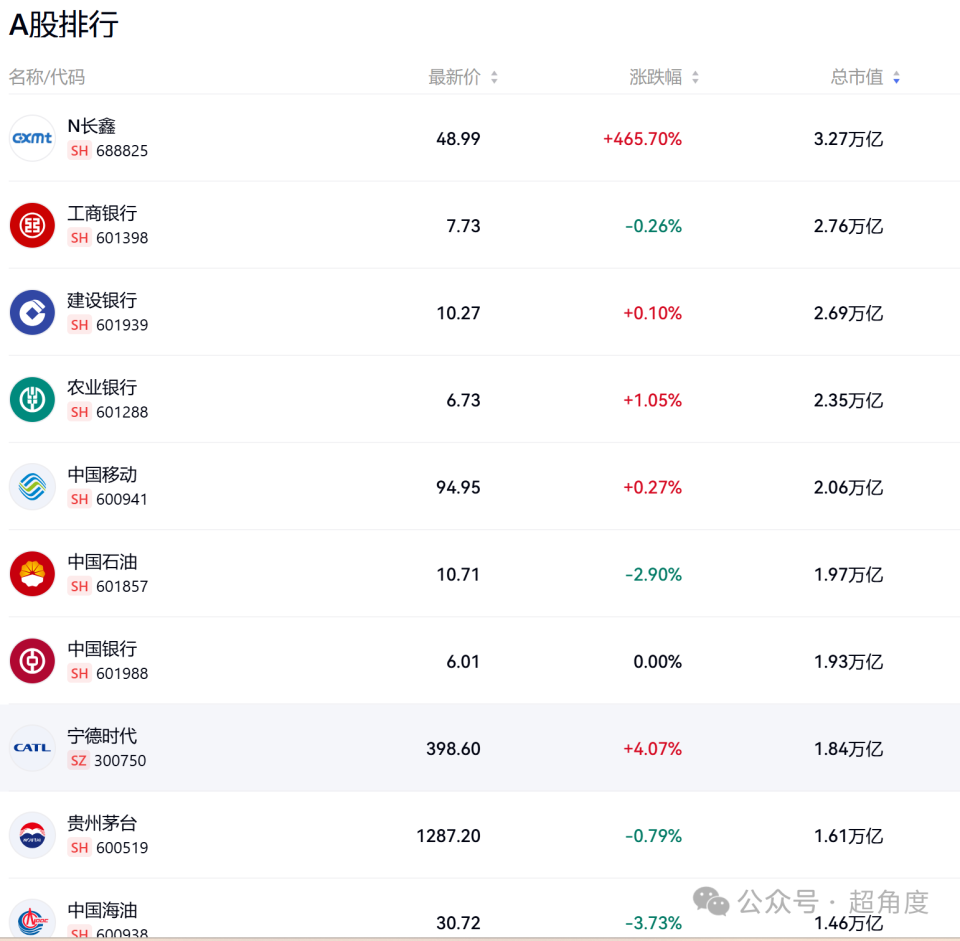
Task: Select stock code 601939
Action: click(x=122, y=325)
